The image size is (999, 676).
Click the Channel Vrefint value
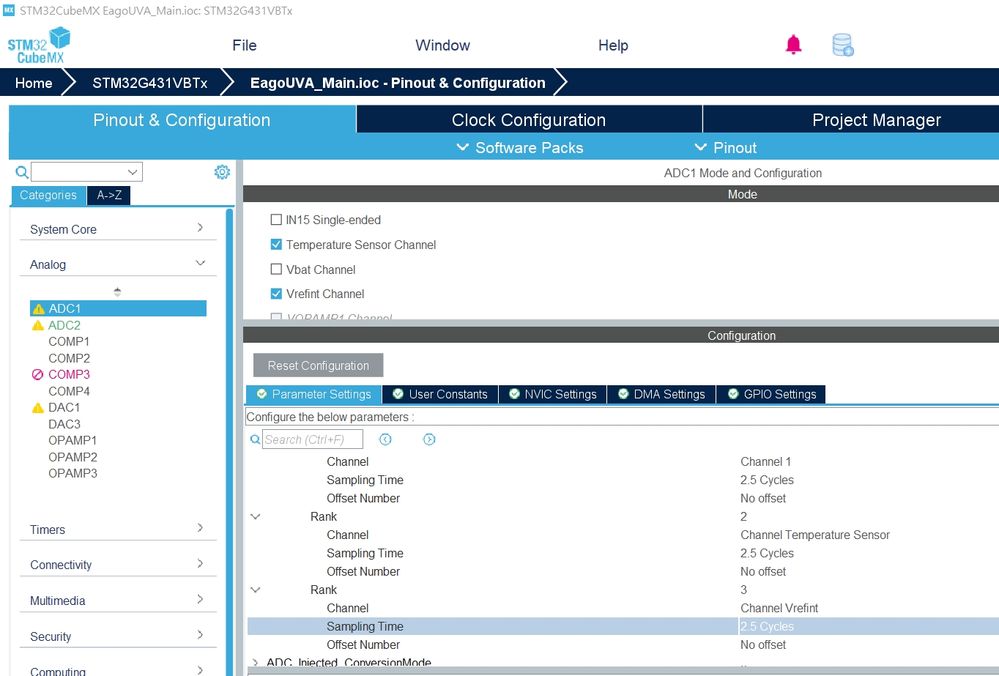pos(779,608)
